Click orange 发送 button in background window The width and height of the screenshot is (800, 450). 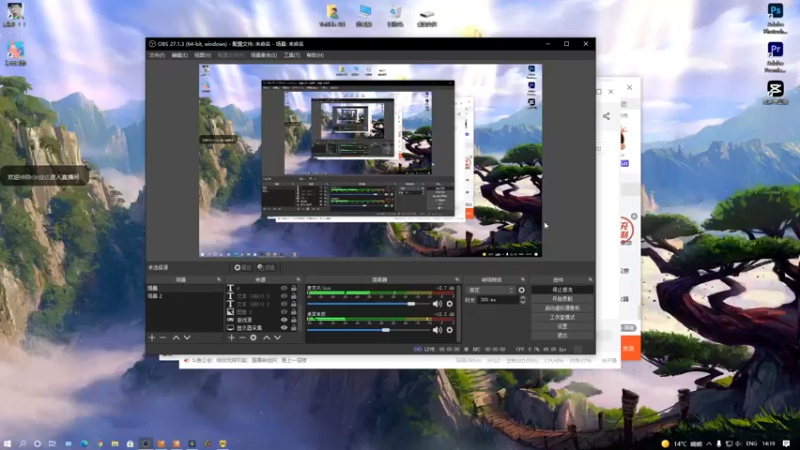point(631,348)
